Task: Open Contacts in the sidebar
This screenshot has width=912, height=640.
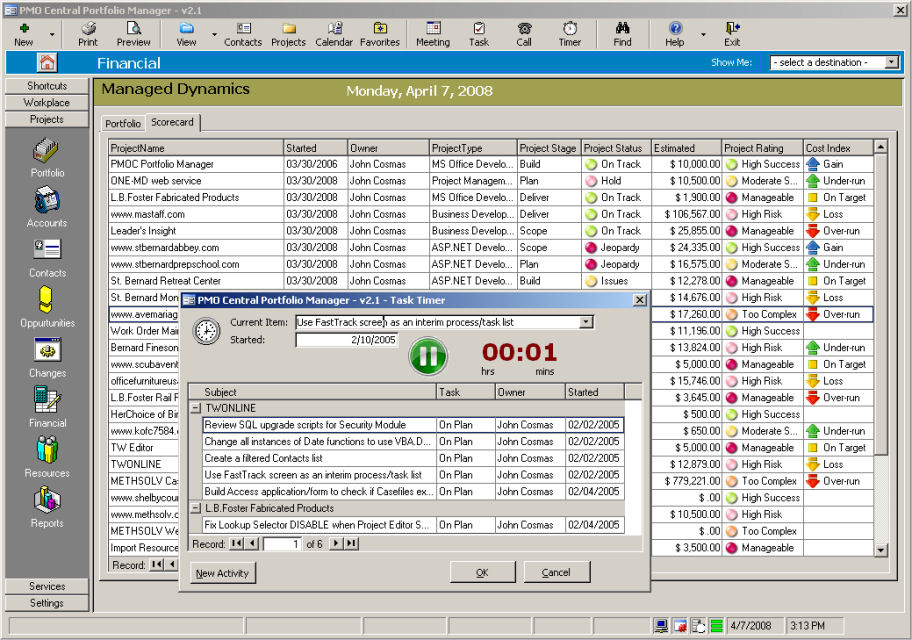Action: [x=47, y=258]
